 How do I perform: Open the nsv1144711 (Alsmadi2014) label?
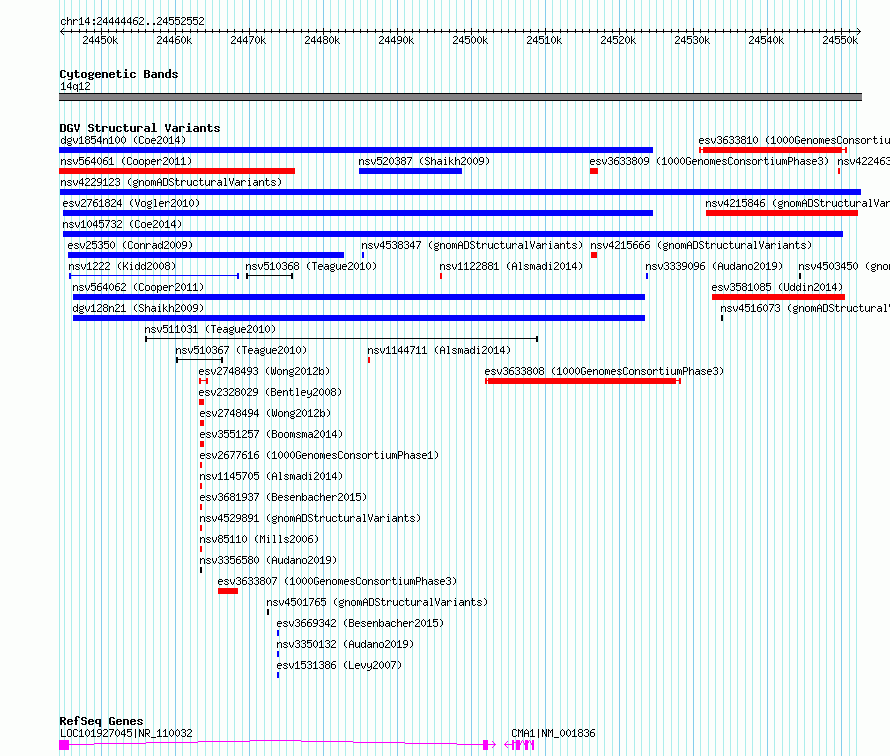(439, 350)
